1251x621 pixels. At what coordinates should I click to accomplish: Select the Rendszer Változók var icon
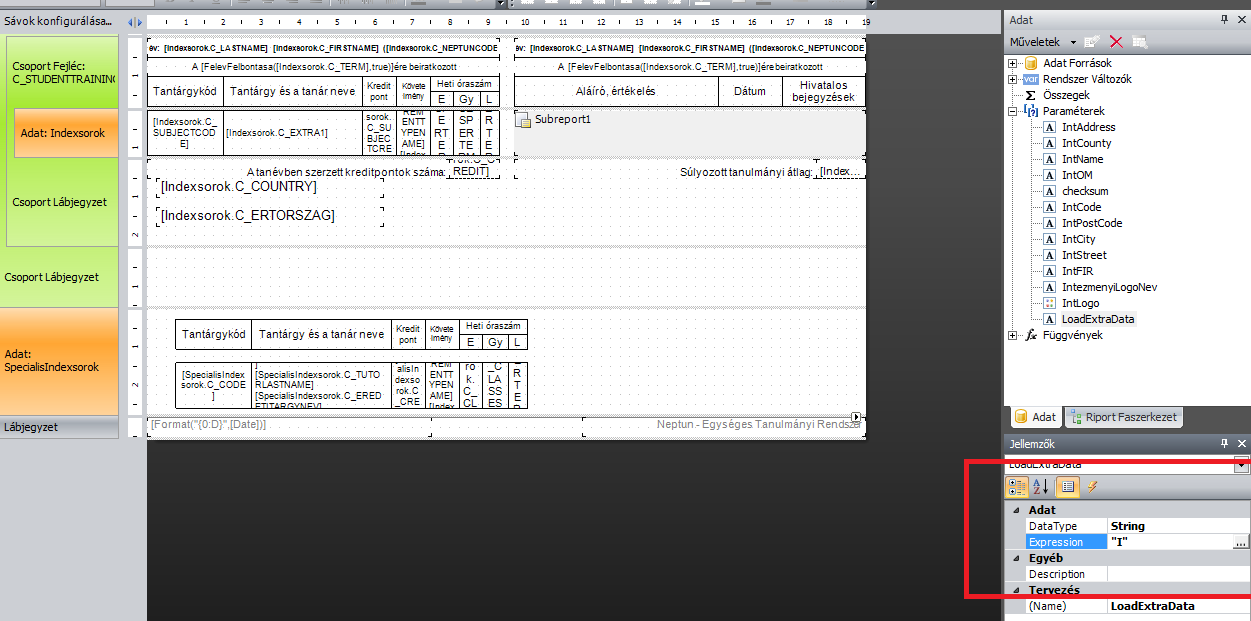1030,79
